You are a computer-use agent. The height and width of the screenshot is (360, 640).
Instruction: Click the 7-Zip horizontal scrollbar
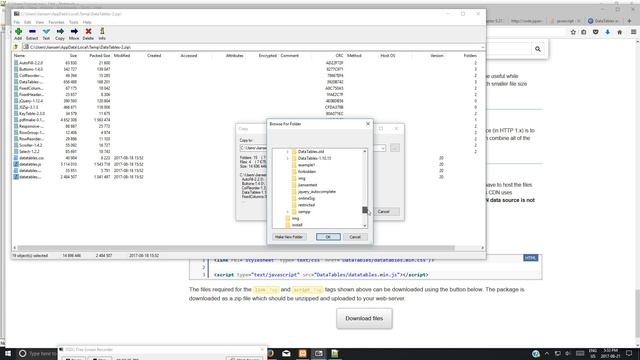pos(236,248)
